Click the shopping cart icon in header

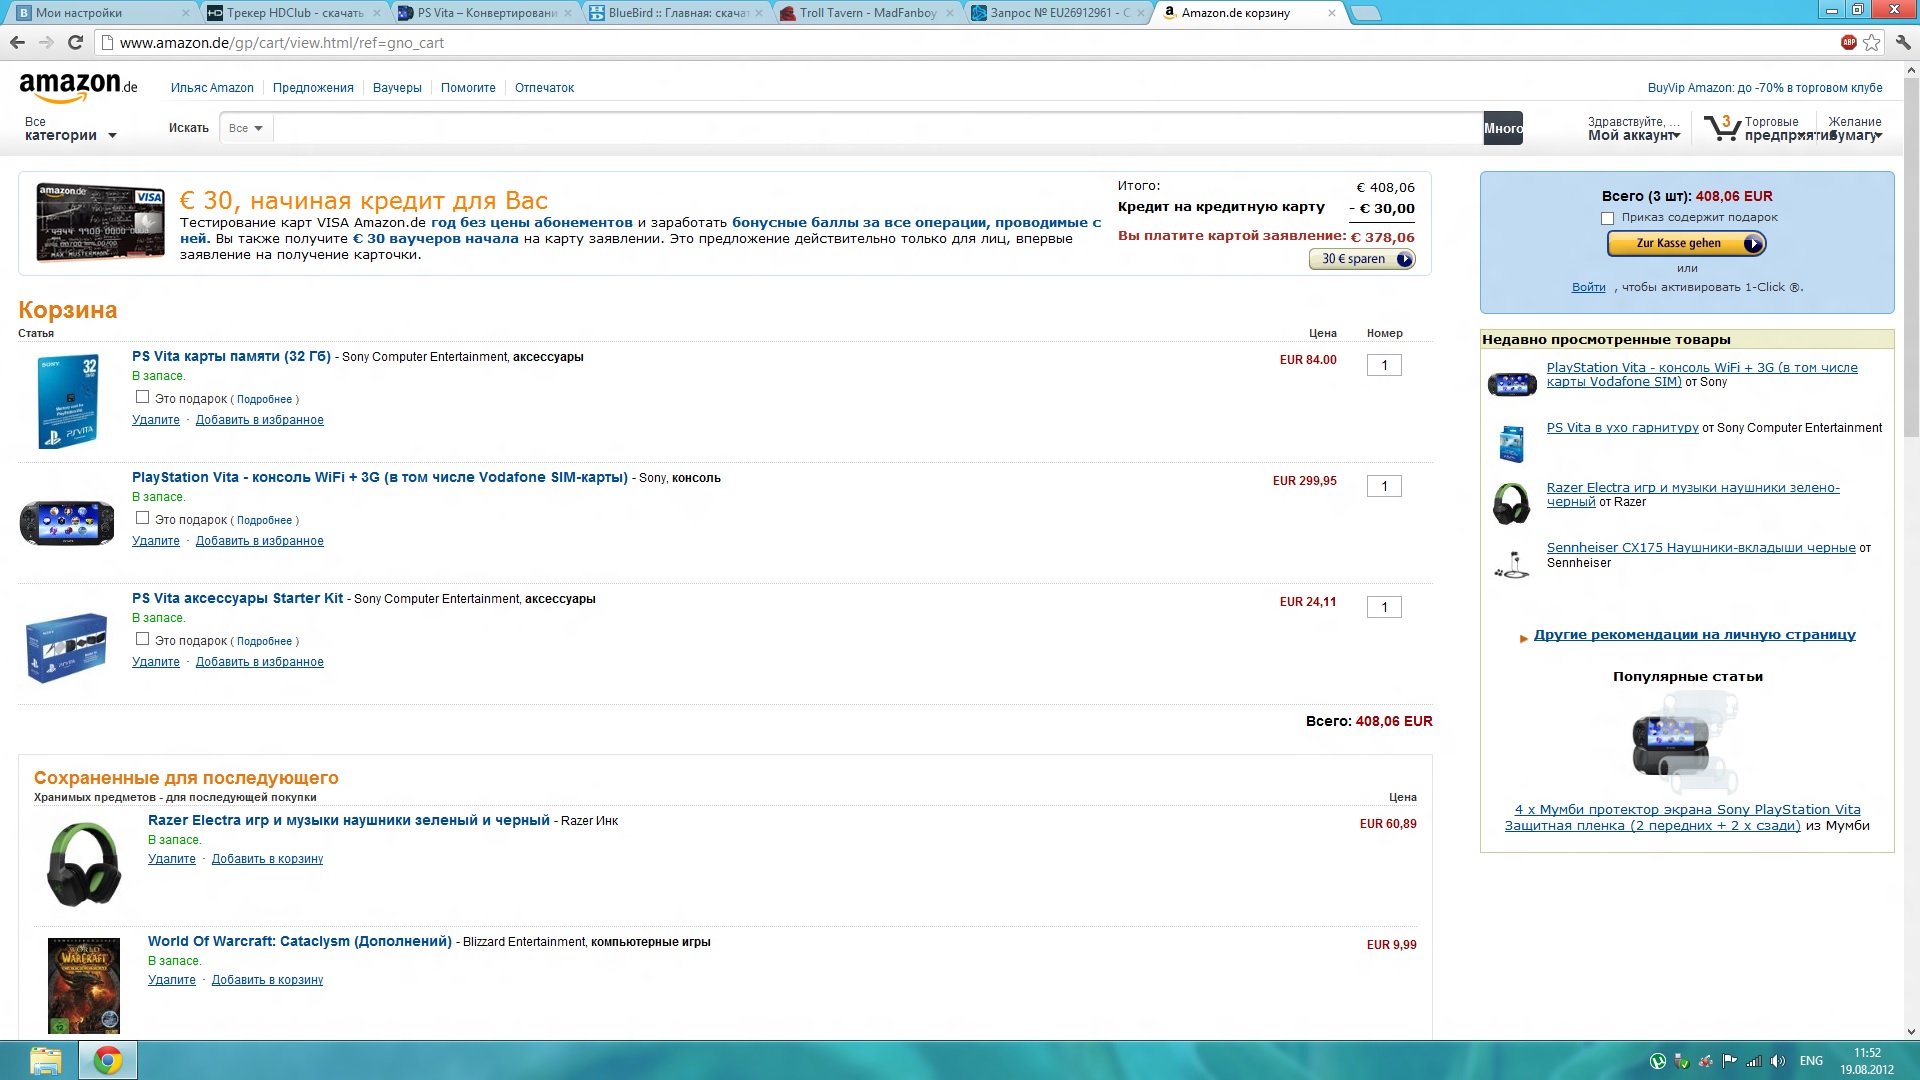(x=1722, y=128)
